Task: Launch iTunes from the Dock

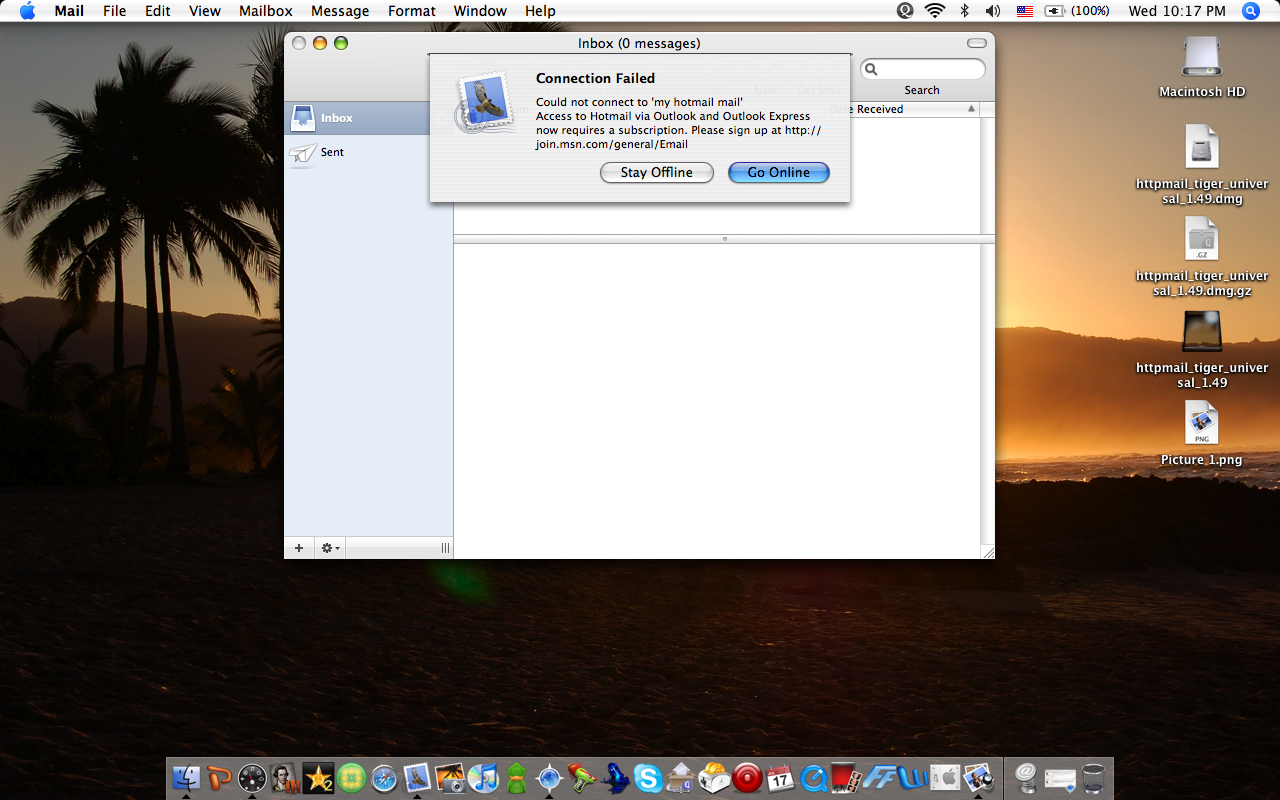Action: pos(483,778)
